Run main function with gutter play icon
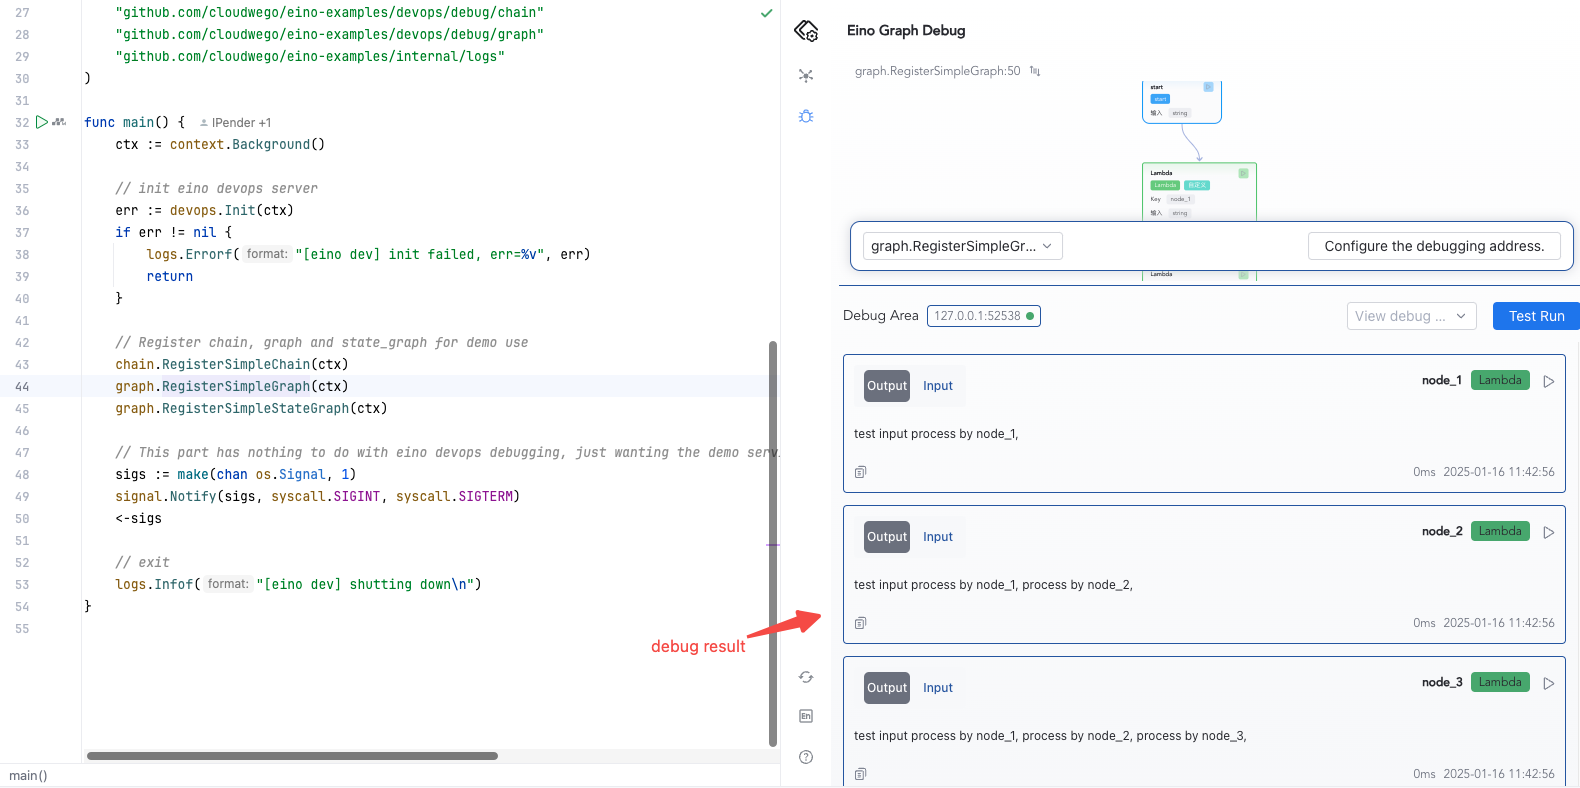 (42, 122)
